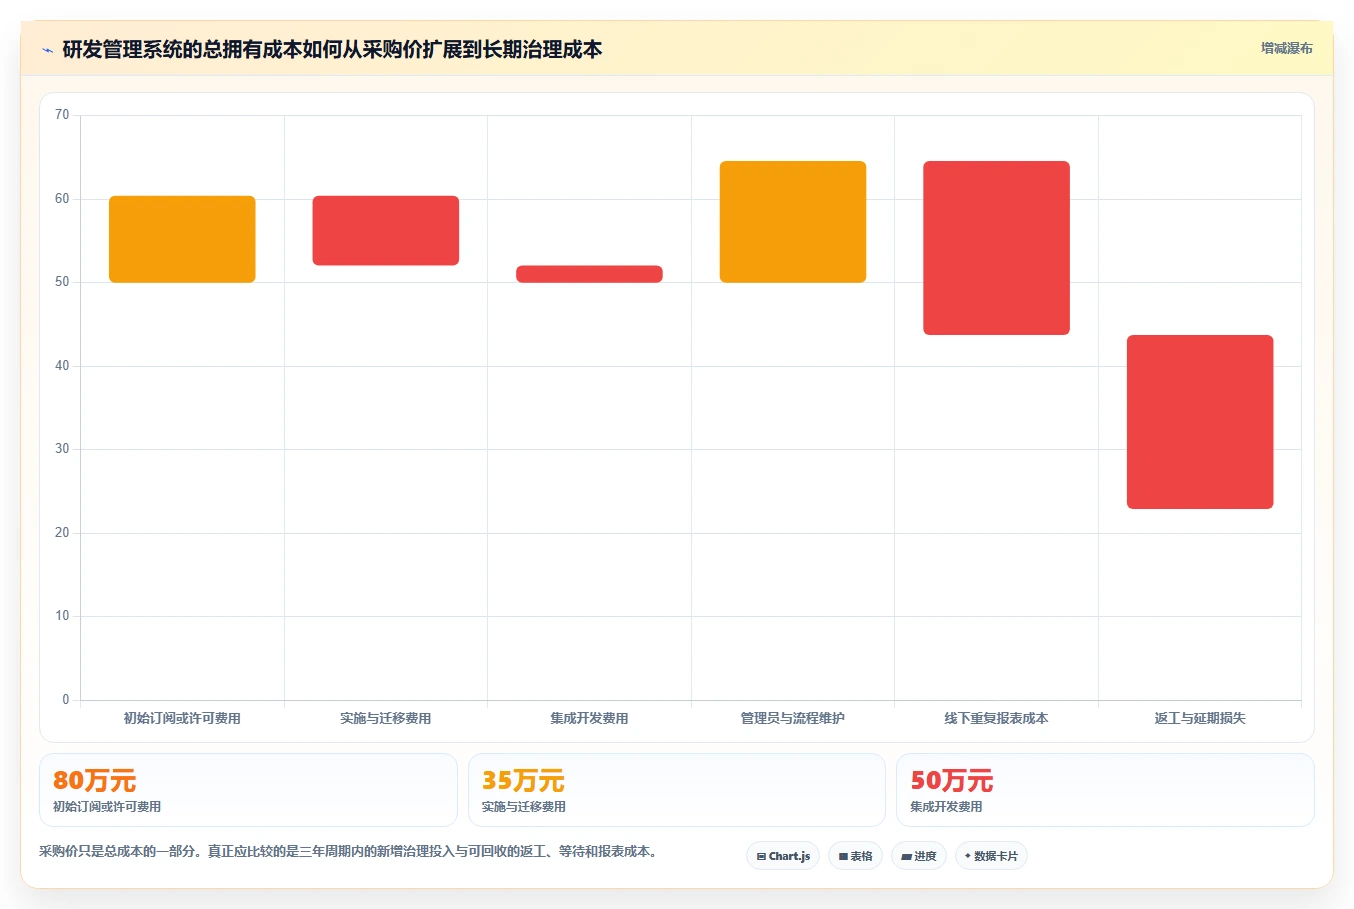Click y-axis tick value 20

[x=62, y=533]
